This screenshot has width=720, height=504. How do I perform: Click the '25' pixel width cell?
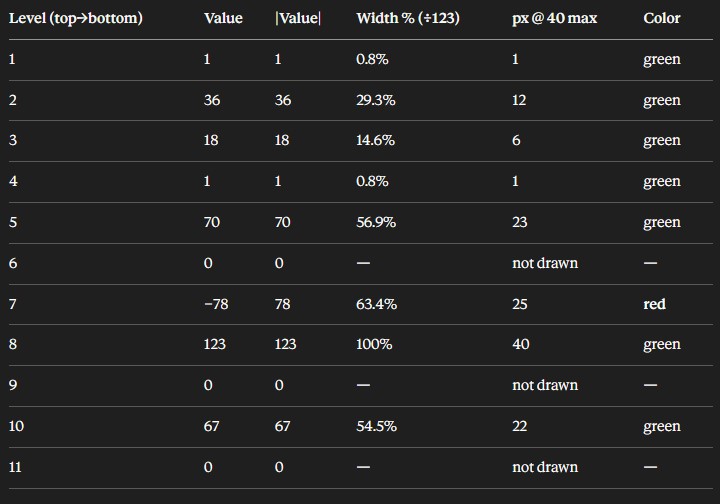pos(520,304)
